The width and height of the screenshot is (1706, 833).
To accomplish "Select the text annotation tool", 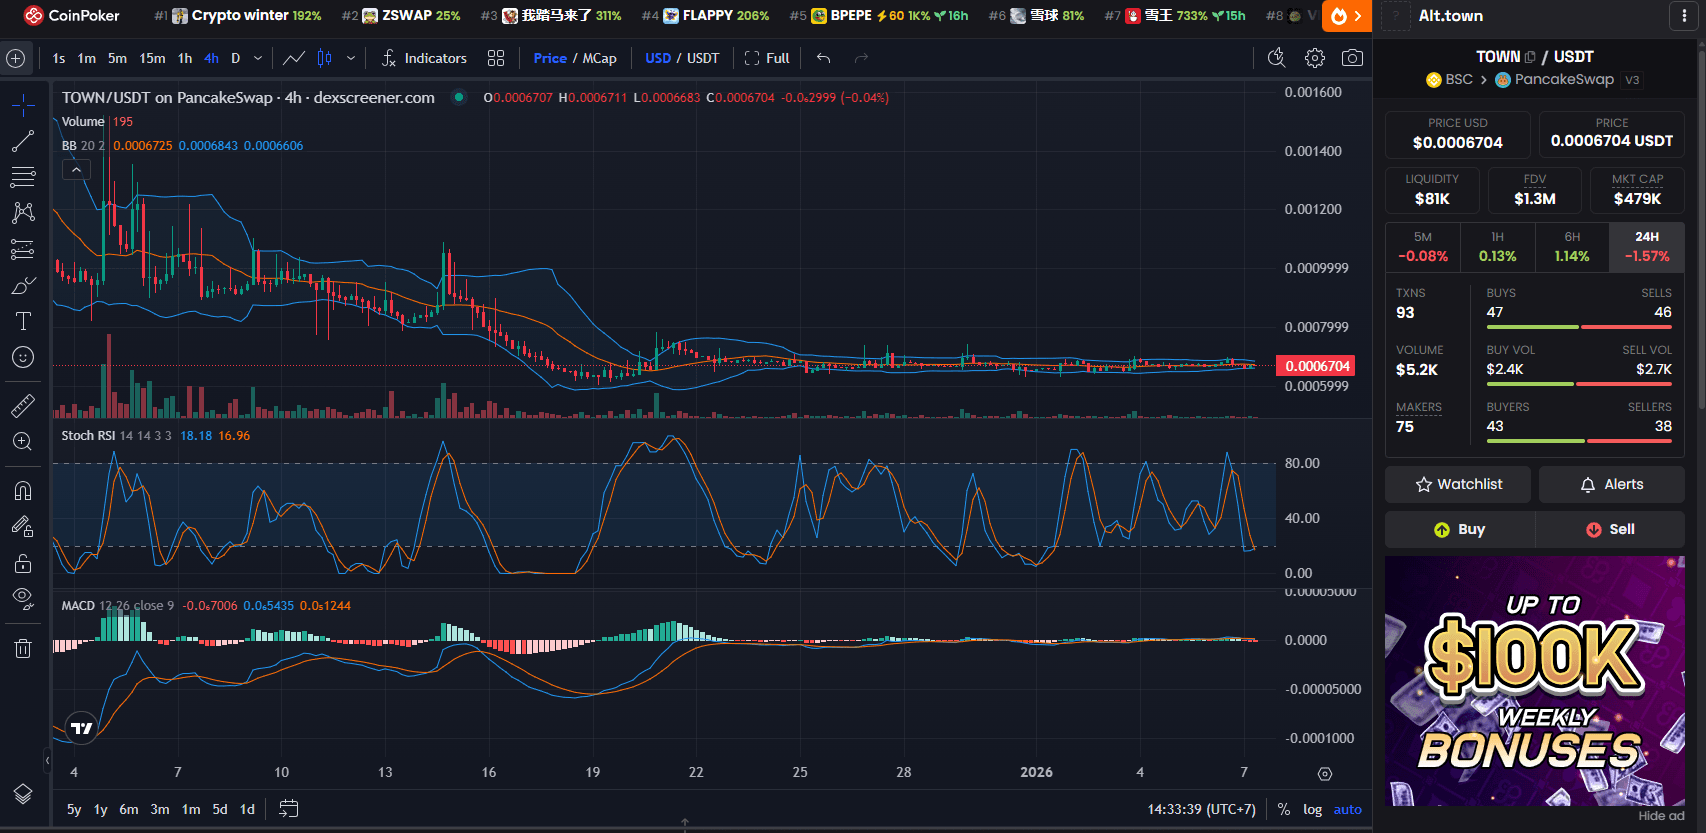I will tap(23, 321).
